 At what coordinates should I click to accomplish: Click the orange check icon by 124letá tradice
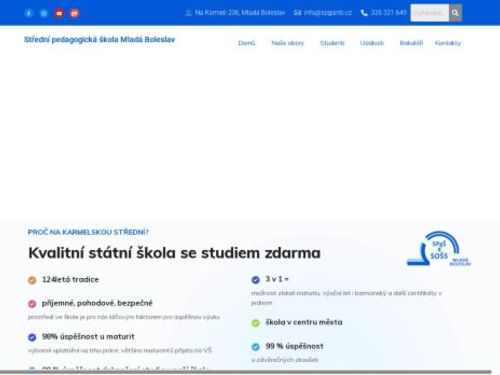pyautogui.click(x=32, y=280)
